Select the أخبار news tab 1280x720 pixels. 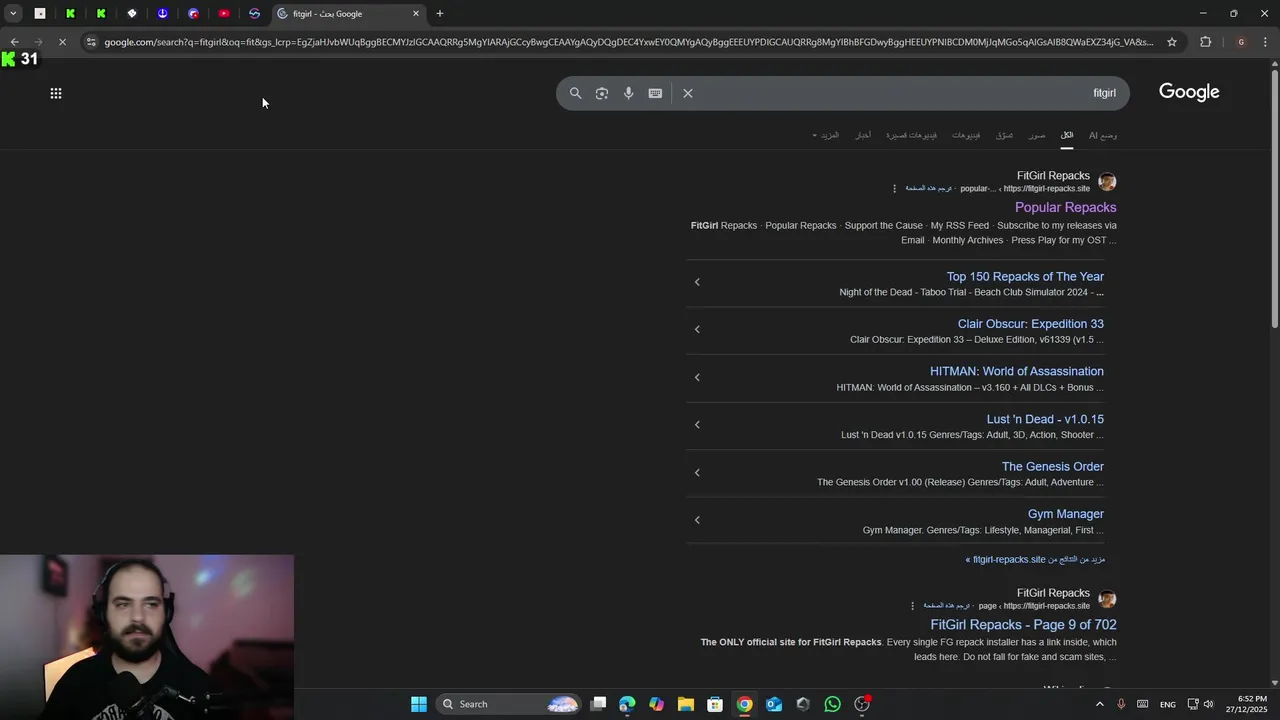click(863, 135)
